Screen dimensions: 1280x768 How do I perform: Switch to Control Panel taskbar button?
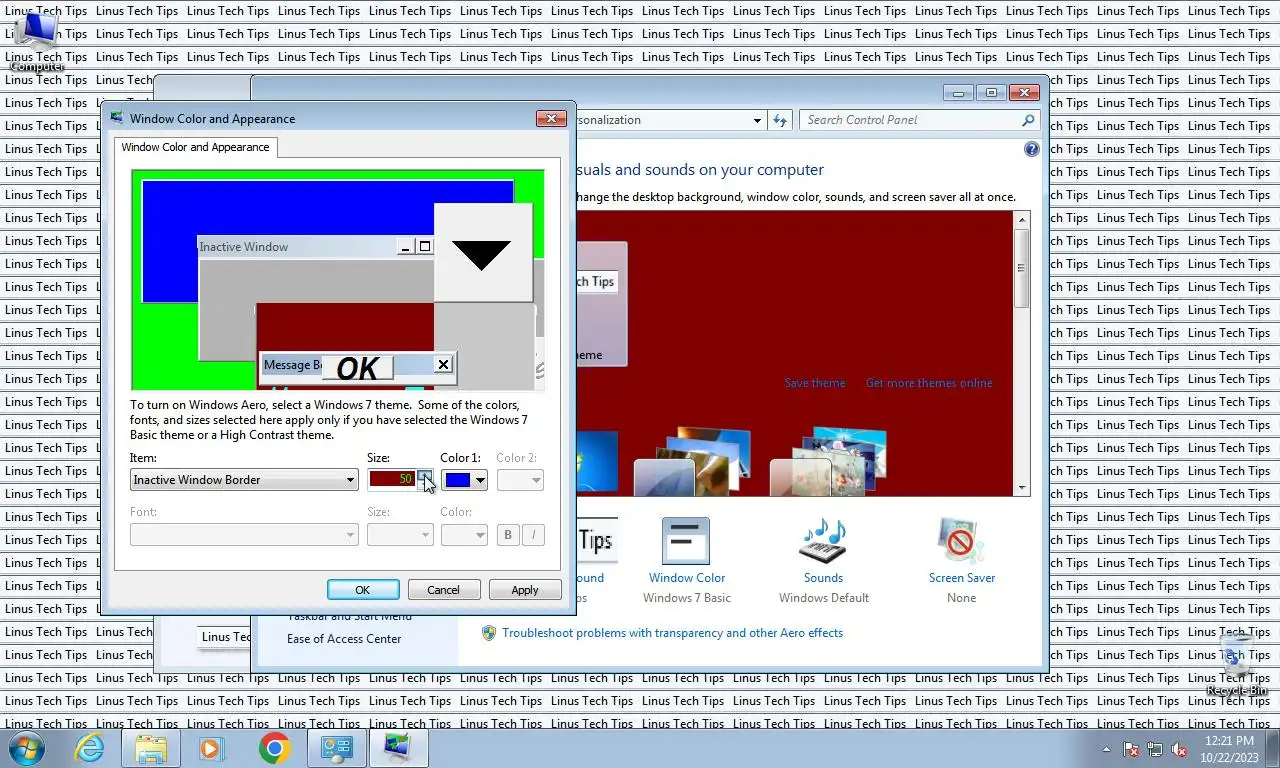337,748
